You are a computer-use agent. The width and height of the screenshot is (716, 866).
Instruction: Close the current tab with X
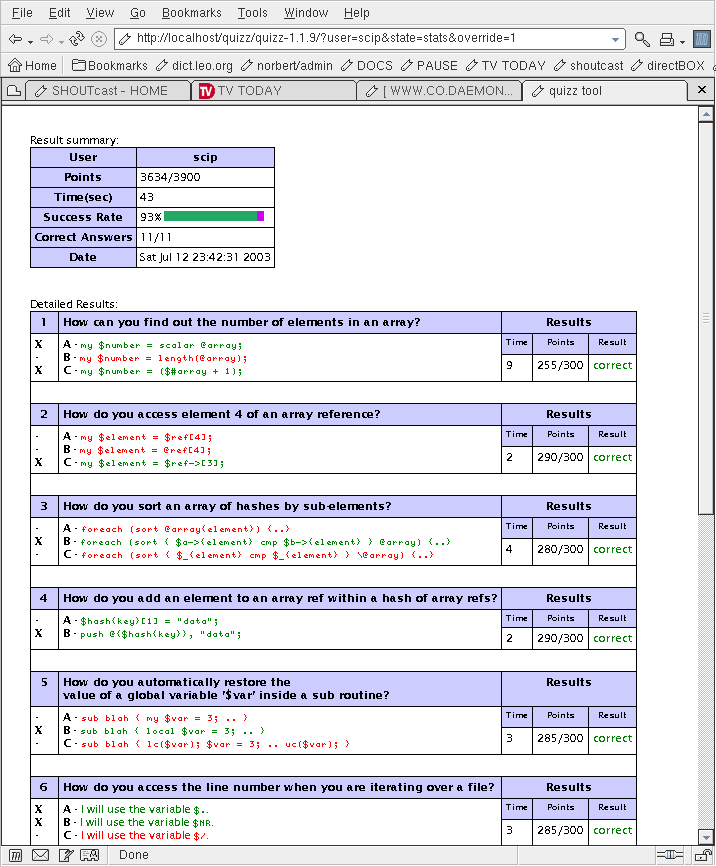(702, 89)
